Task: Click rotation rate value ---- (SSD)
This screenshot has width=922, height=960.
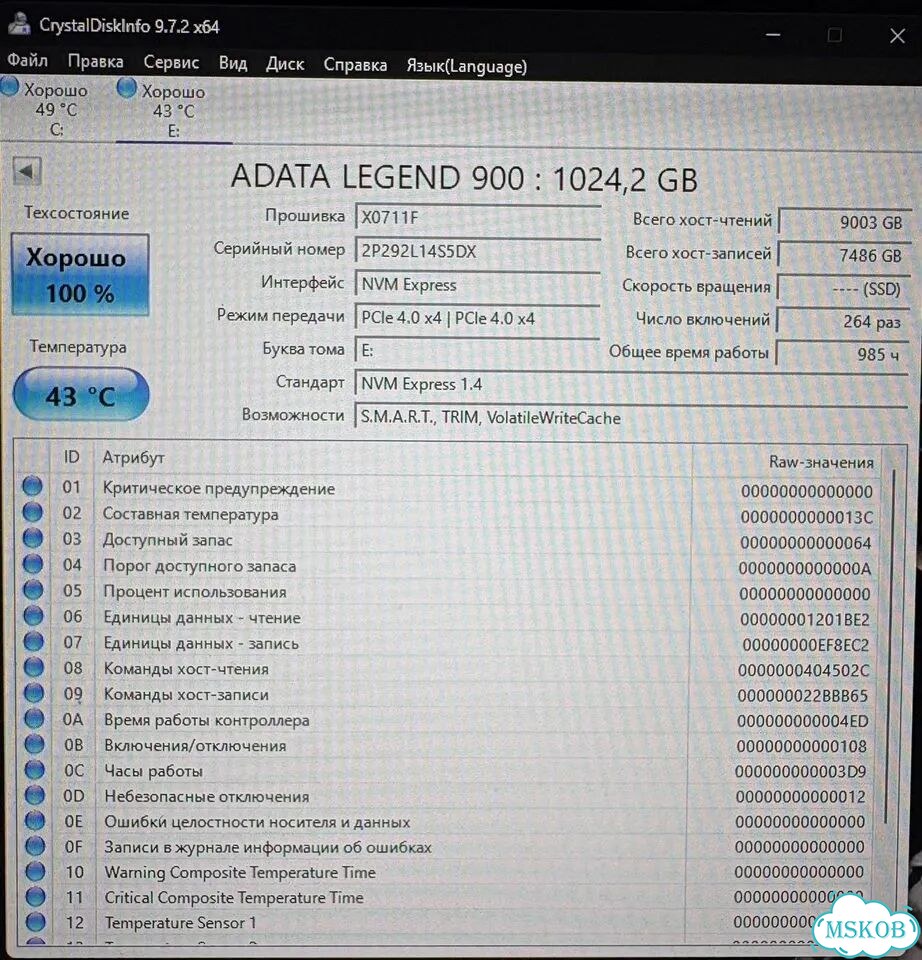Action: (842, 288)
